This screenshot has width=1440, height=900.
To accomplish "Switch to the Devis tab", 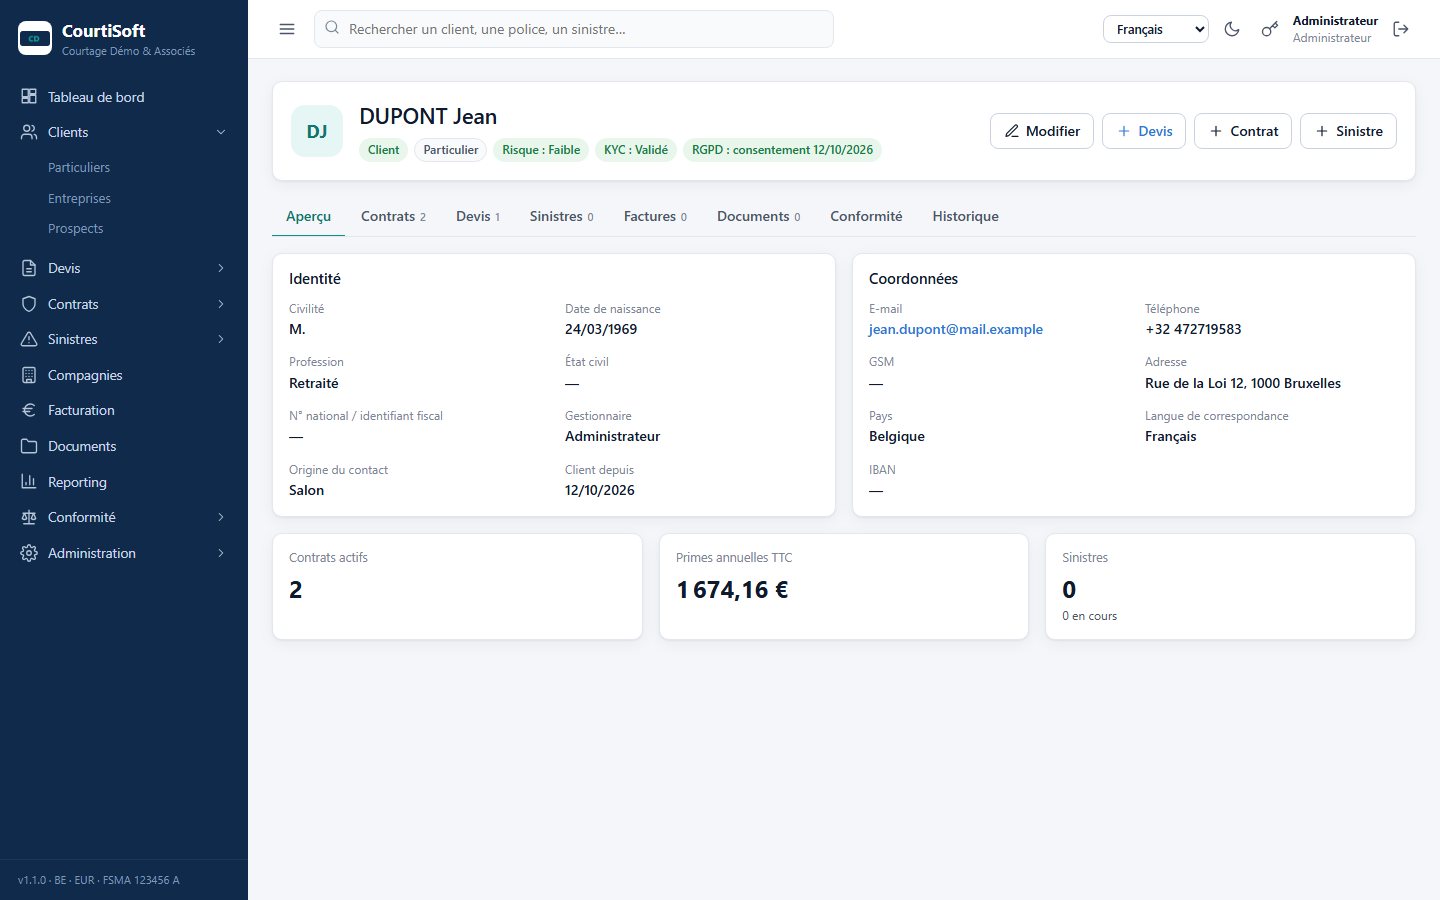I will (x=478, y=216).
